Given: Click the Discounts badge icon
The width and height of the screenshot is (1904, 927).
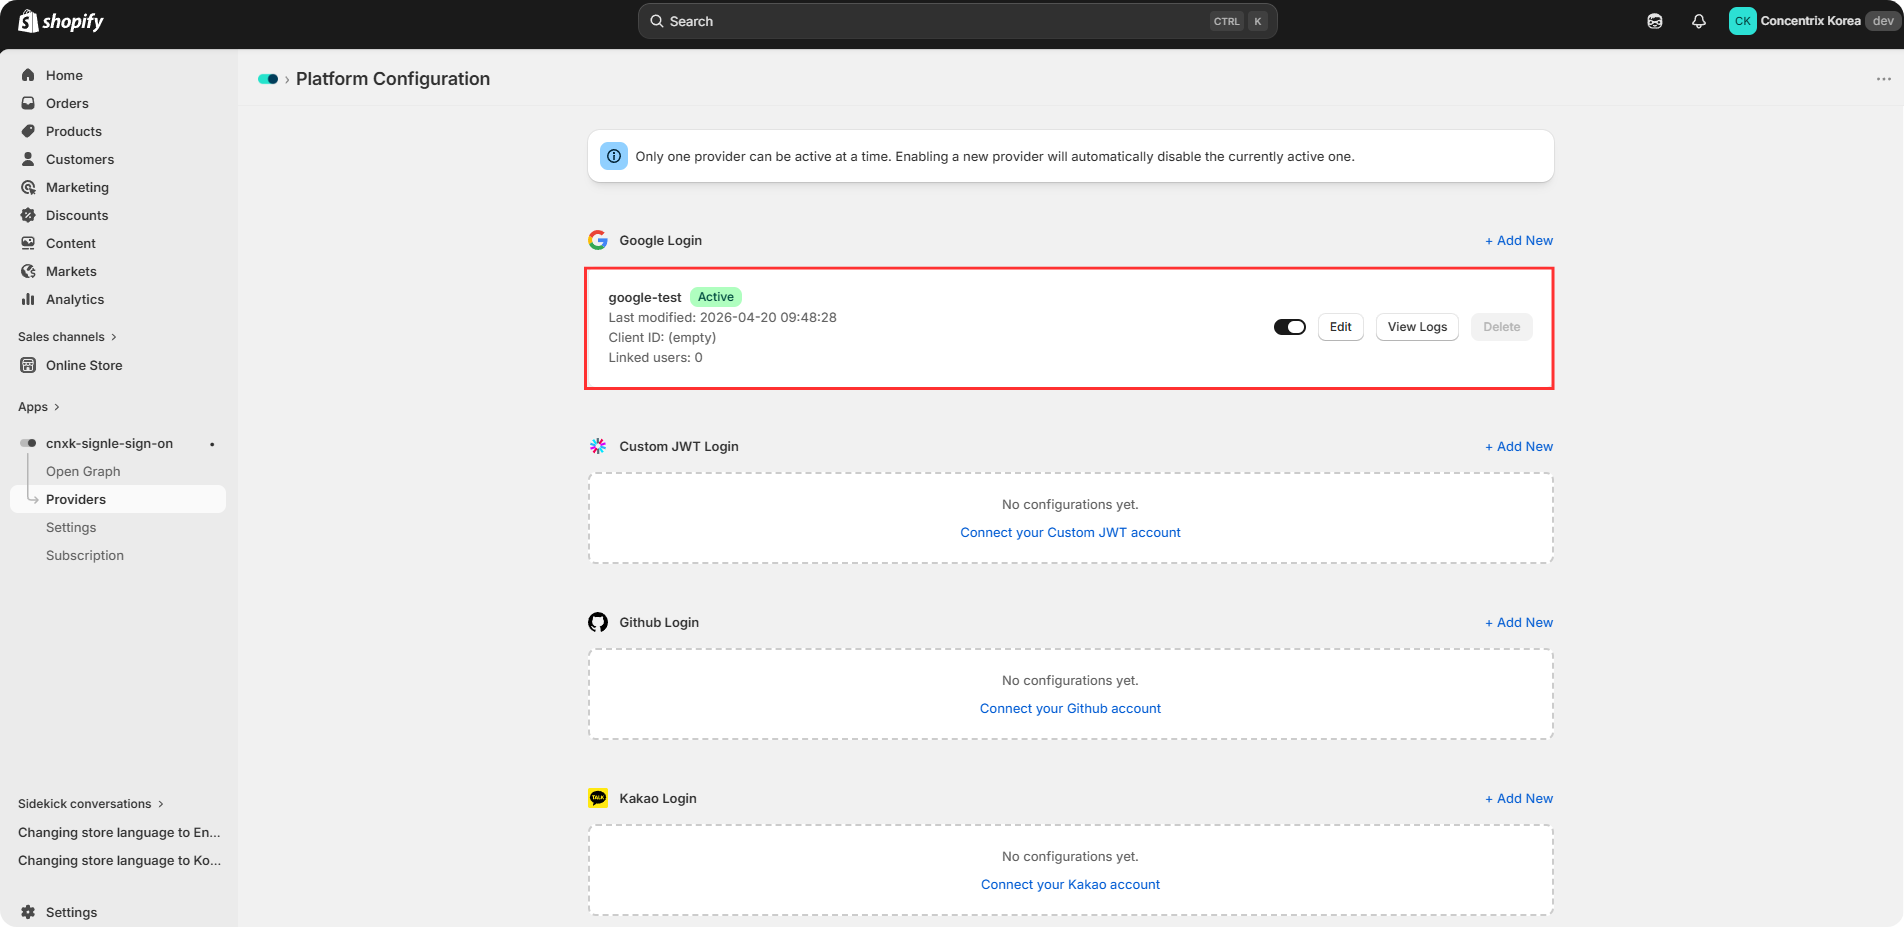Looking at the screenshot, I should tap(28, 215).
